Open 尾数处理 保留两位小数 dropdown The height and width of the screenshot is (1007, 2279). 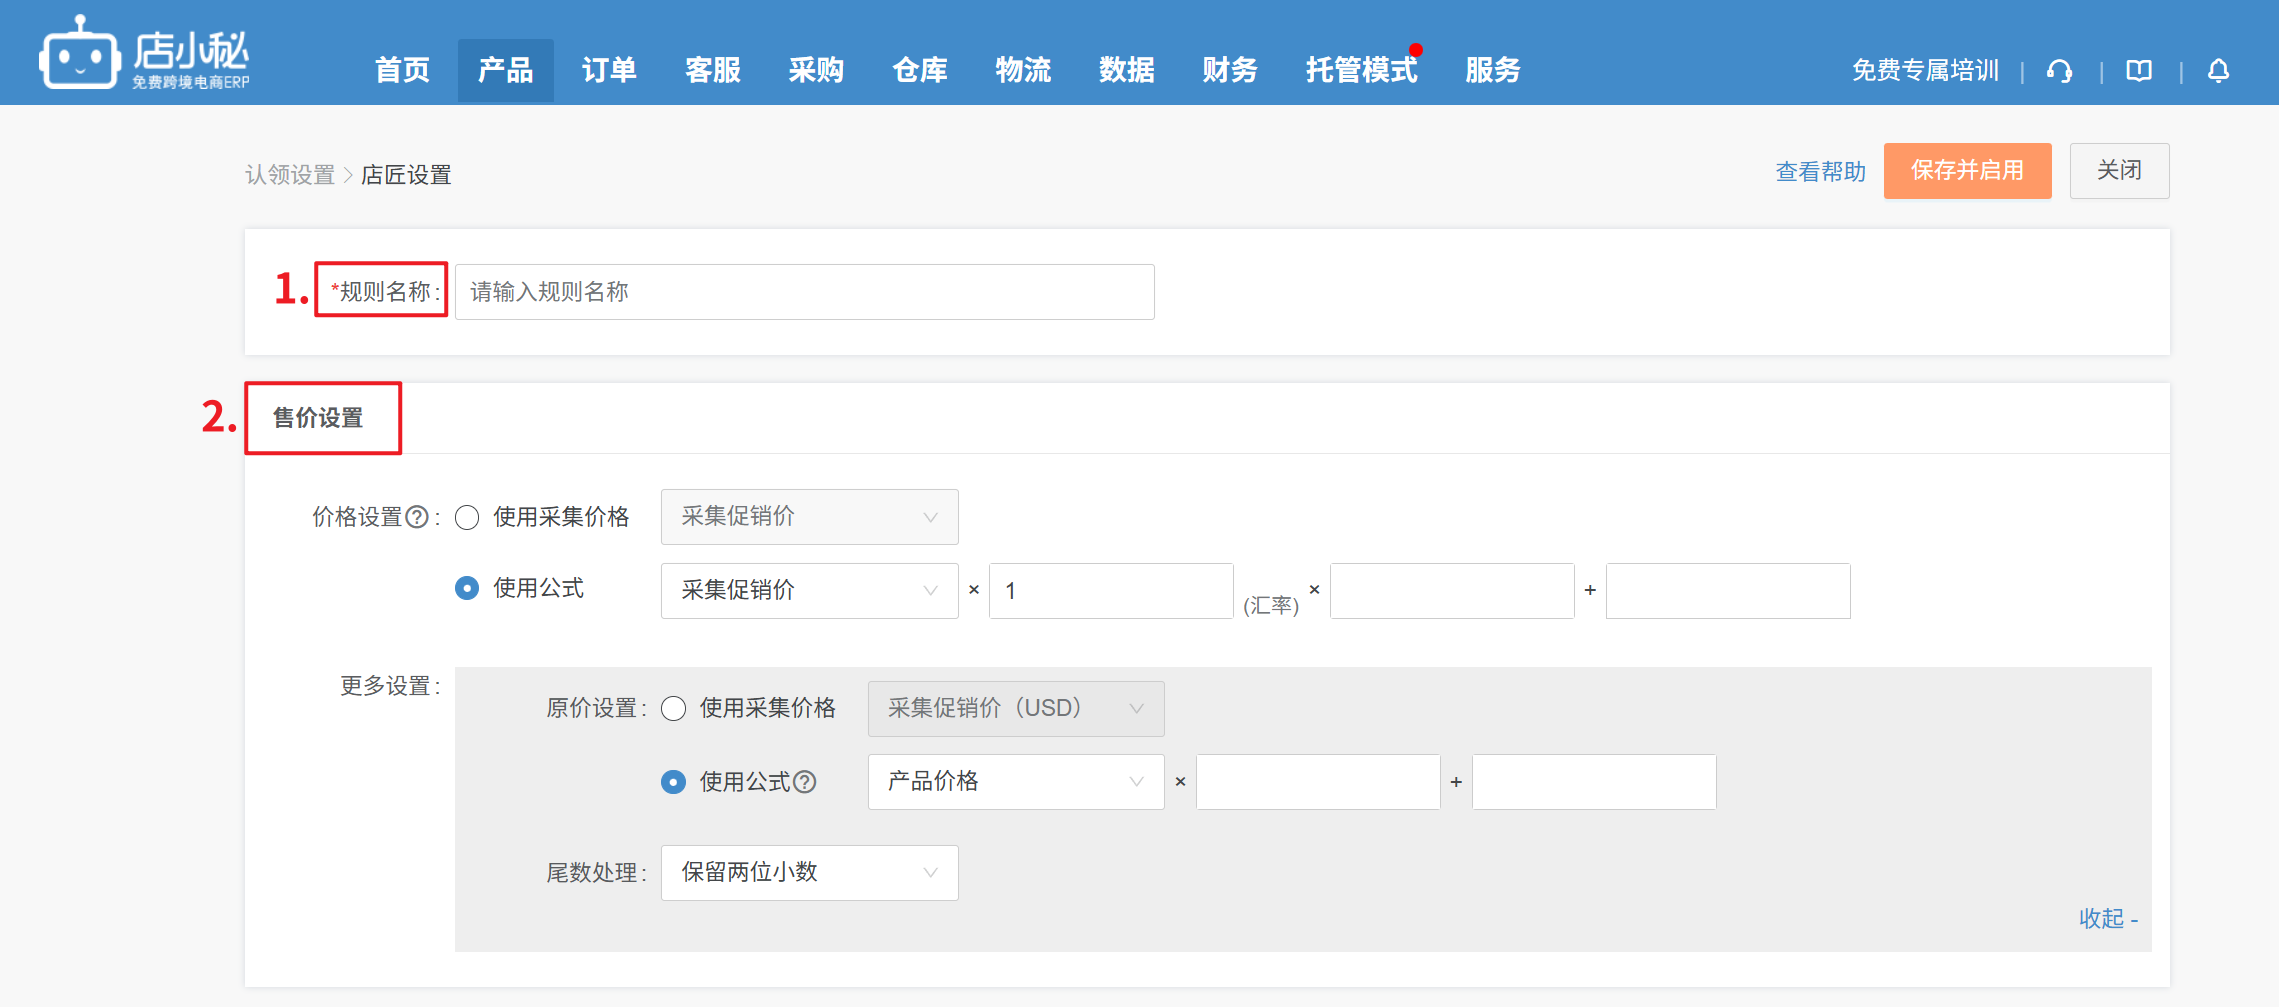tap(809, 873)
